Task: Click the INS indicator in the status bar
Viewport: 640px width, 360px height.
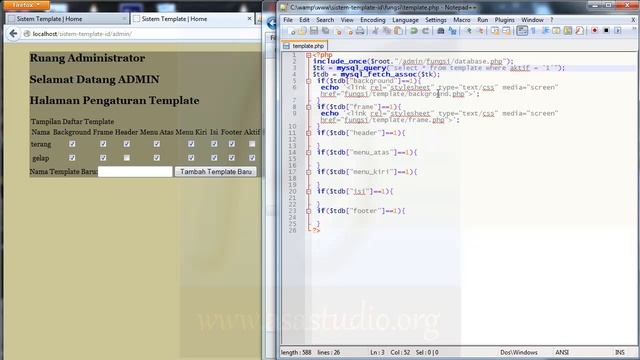Action: [x=620, y=352]
